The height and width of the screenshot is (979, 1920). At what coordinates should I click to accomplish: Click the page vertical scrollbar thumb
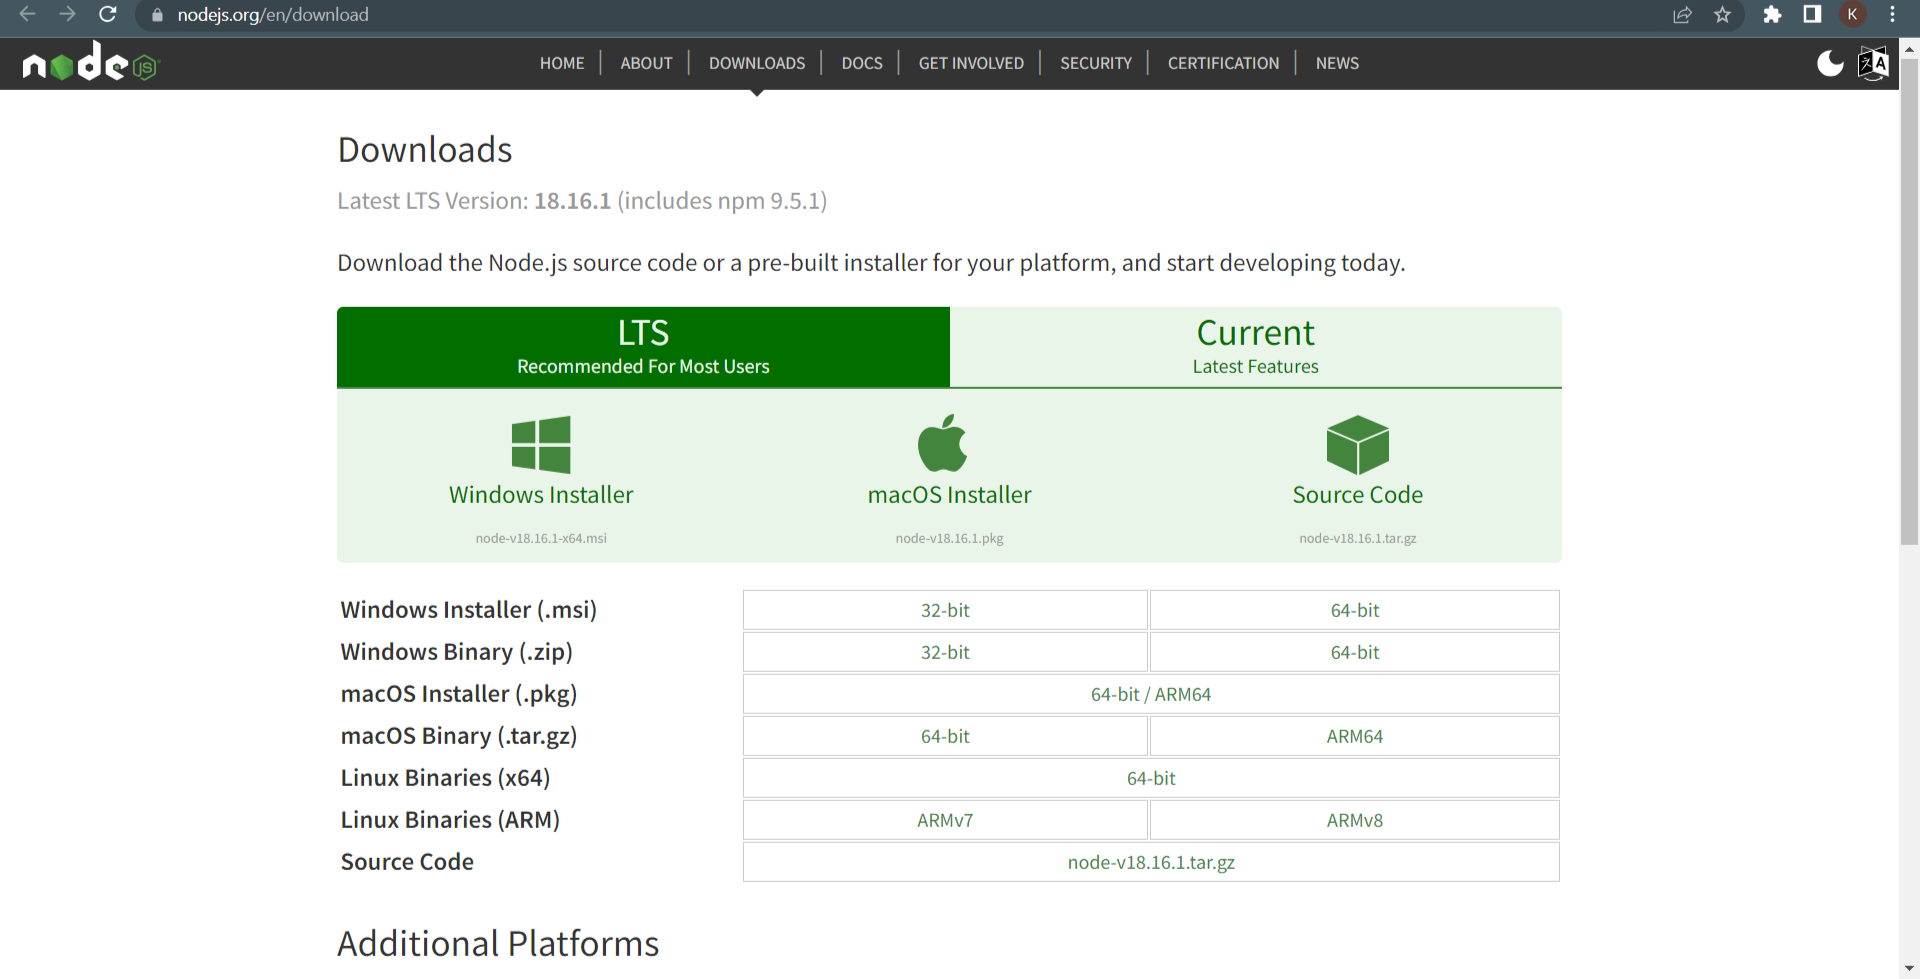[1909, 300]
